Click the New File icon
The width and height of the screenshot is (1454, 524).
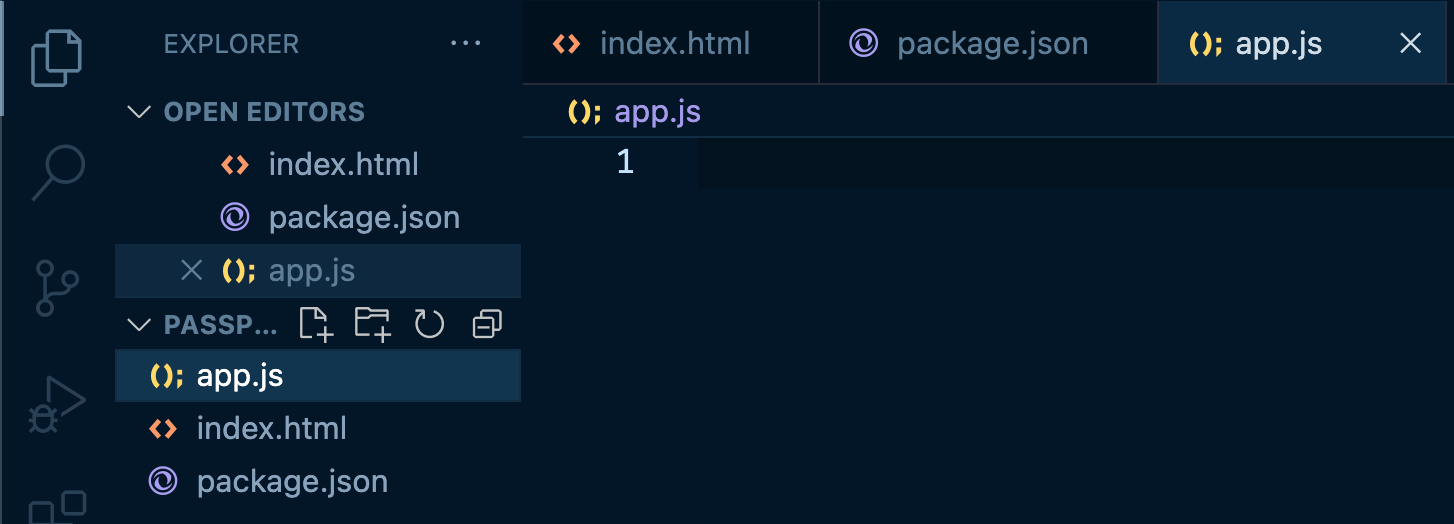click(316, 324)
